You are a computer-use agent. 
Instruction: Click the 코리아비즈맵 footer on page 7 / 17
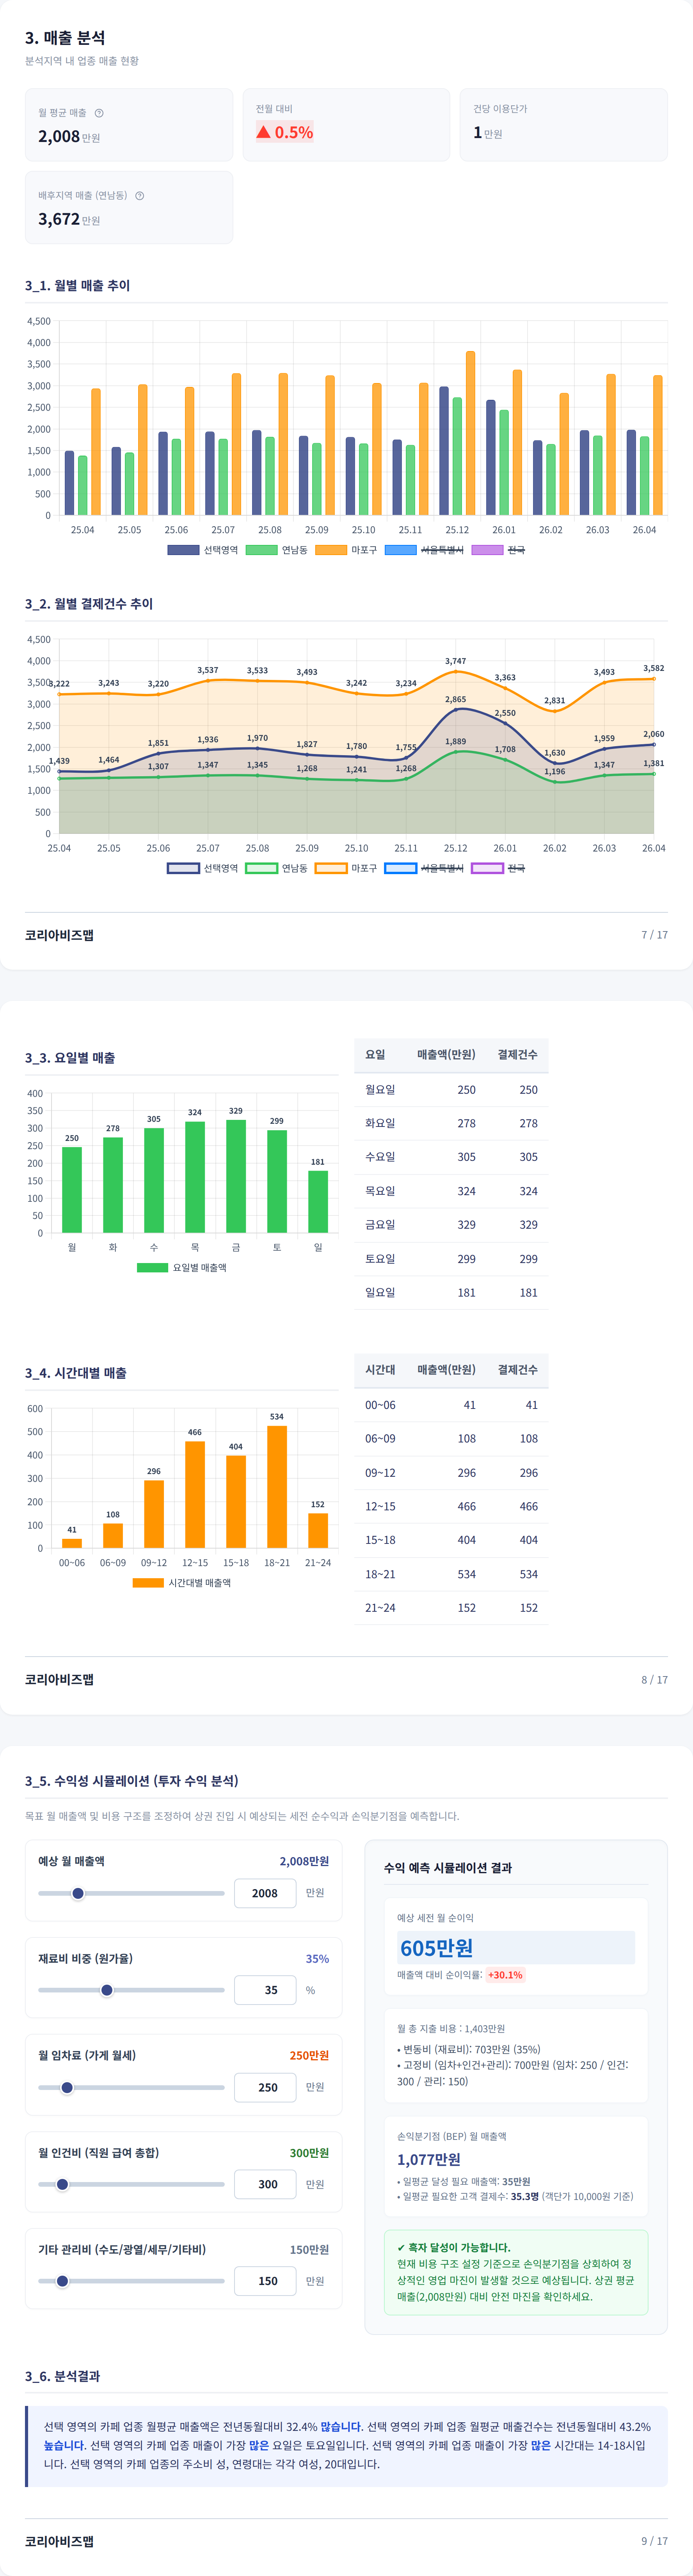59,935
